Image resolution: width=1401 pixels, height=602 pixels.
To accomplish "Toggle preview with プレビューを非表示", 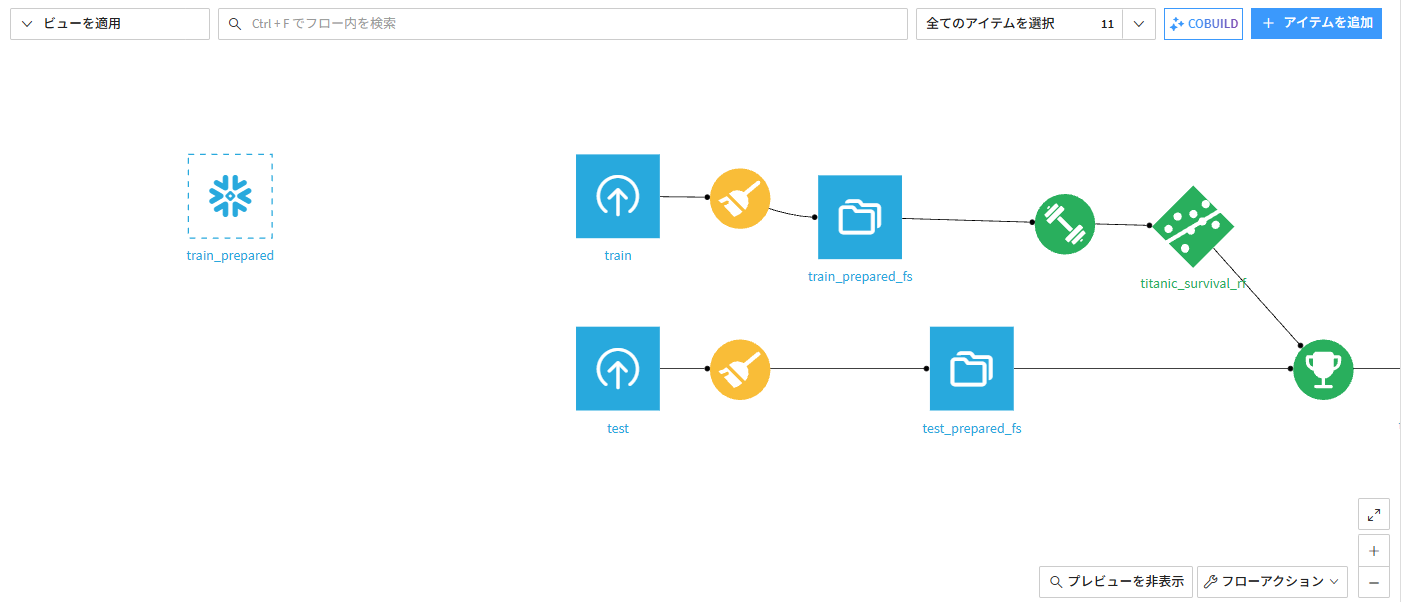I will pyautogui.click(x=1116, y=581).
